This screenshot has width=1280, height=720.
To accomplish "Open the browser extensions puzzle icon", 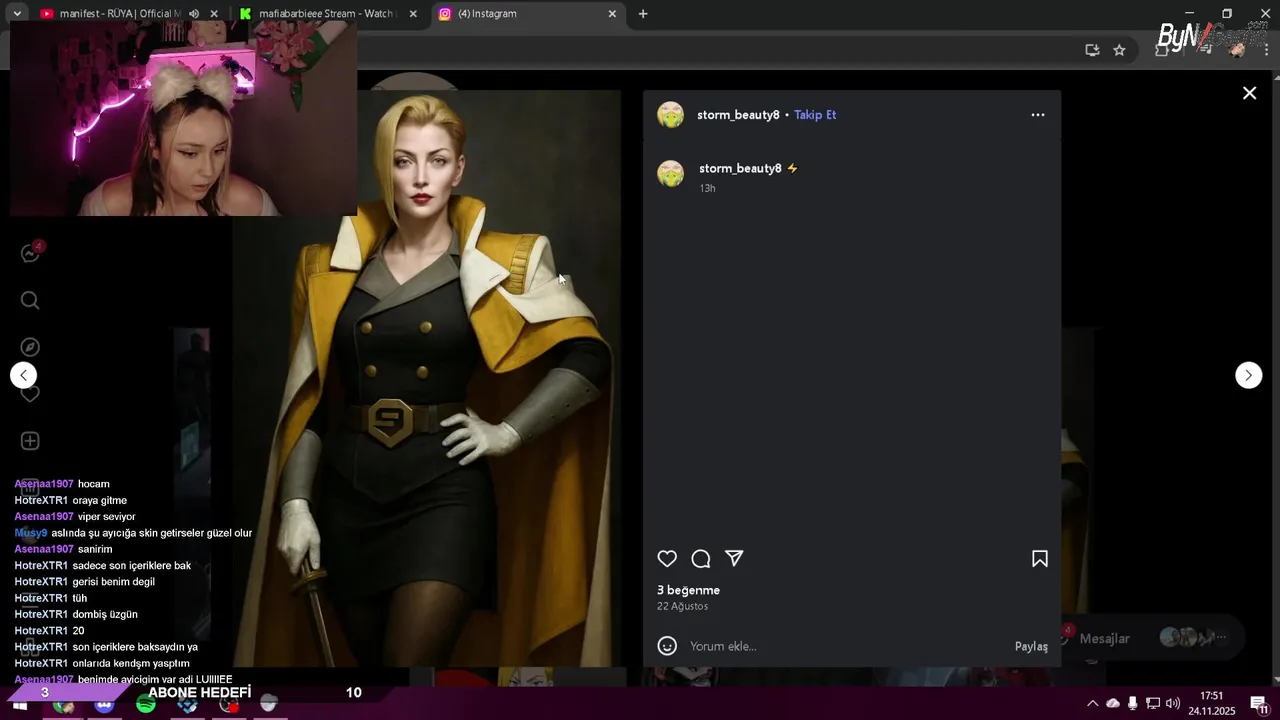I will [1162, 50].
